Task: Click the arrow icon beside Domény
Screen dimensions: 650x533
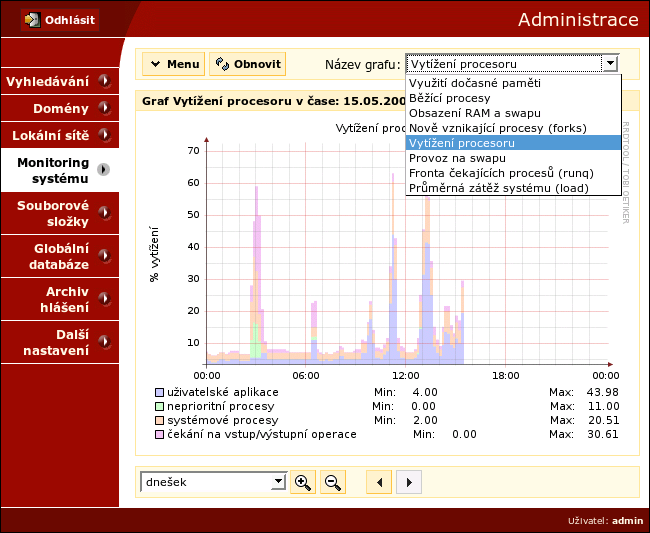Action: click(104, 108)
